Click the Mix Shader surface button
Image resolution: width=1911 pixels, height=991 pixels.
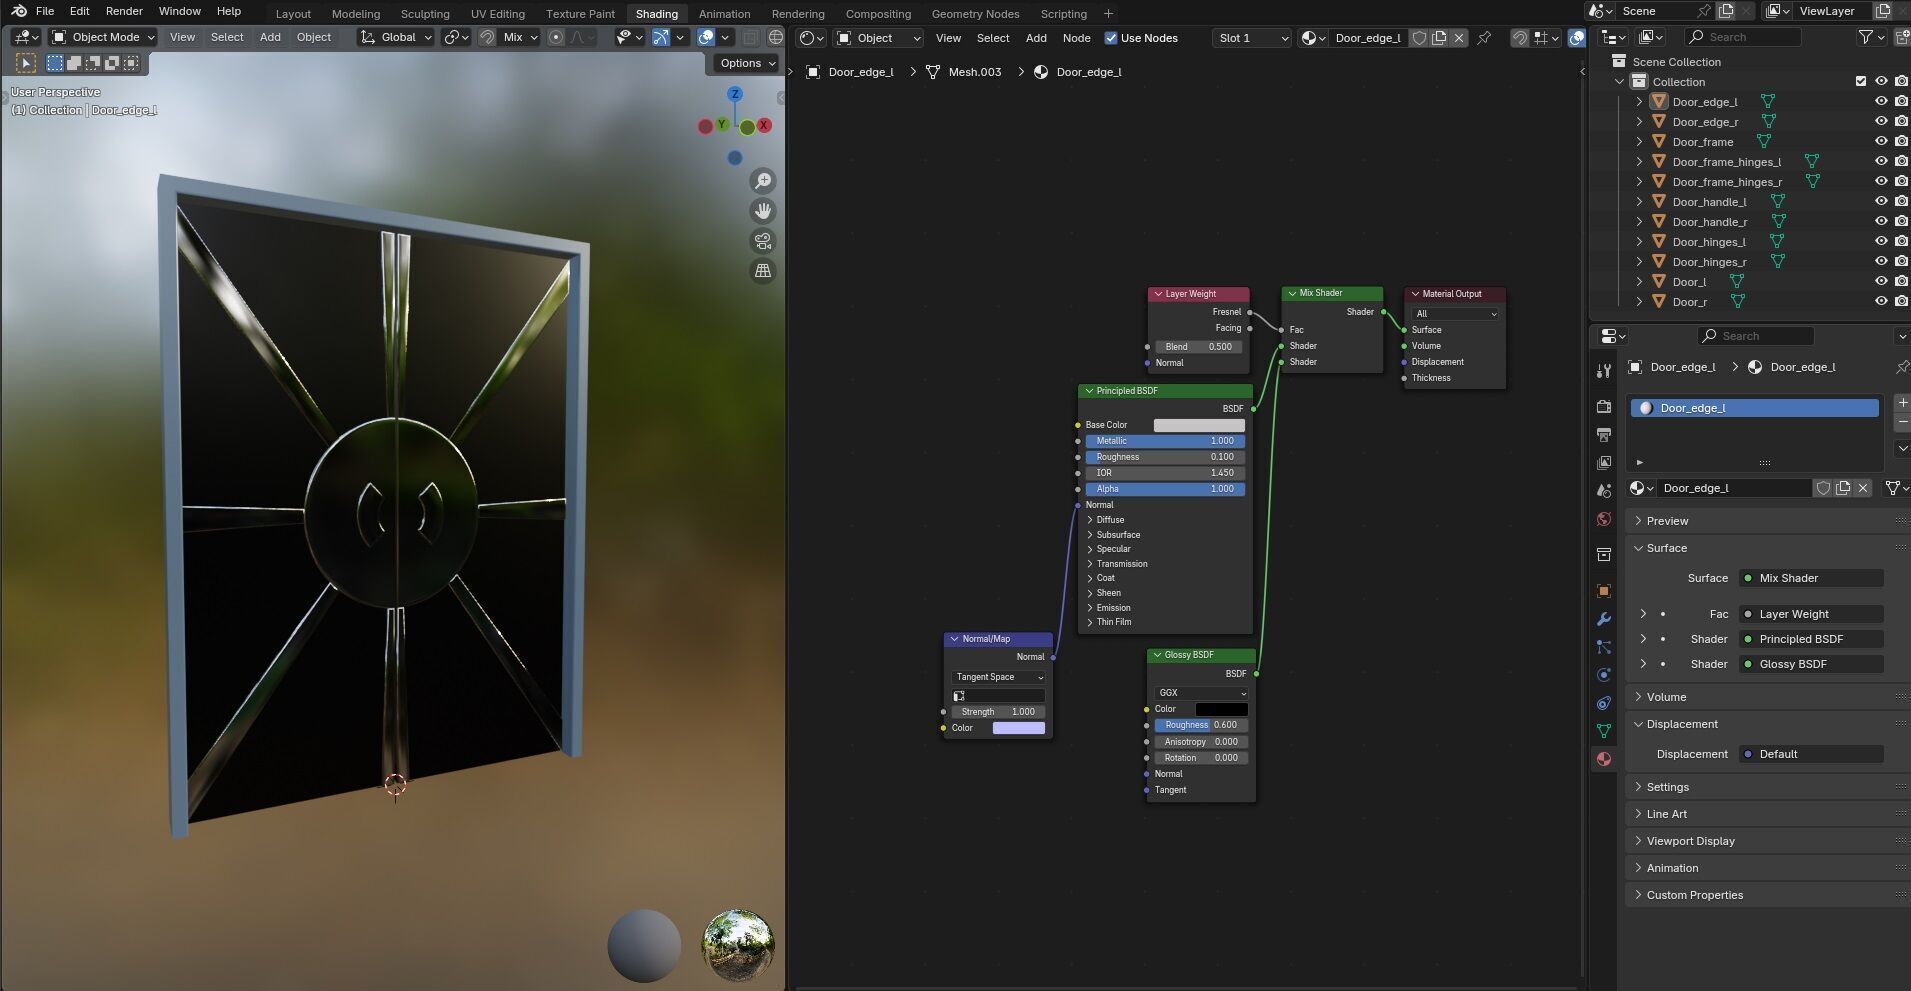[x=1811, y=578]
